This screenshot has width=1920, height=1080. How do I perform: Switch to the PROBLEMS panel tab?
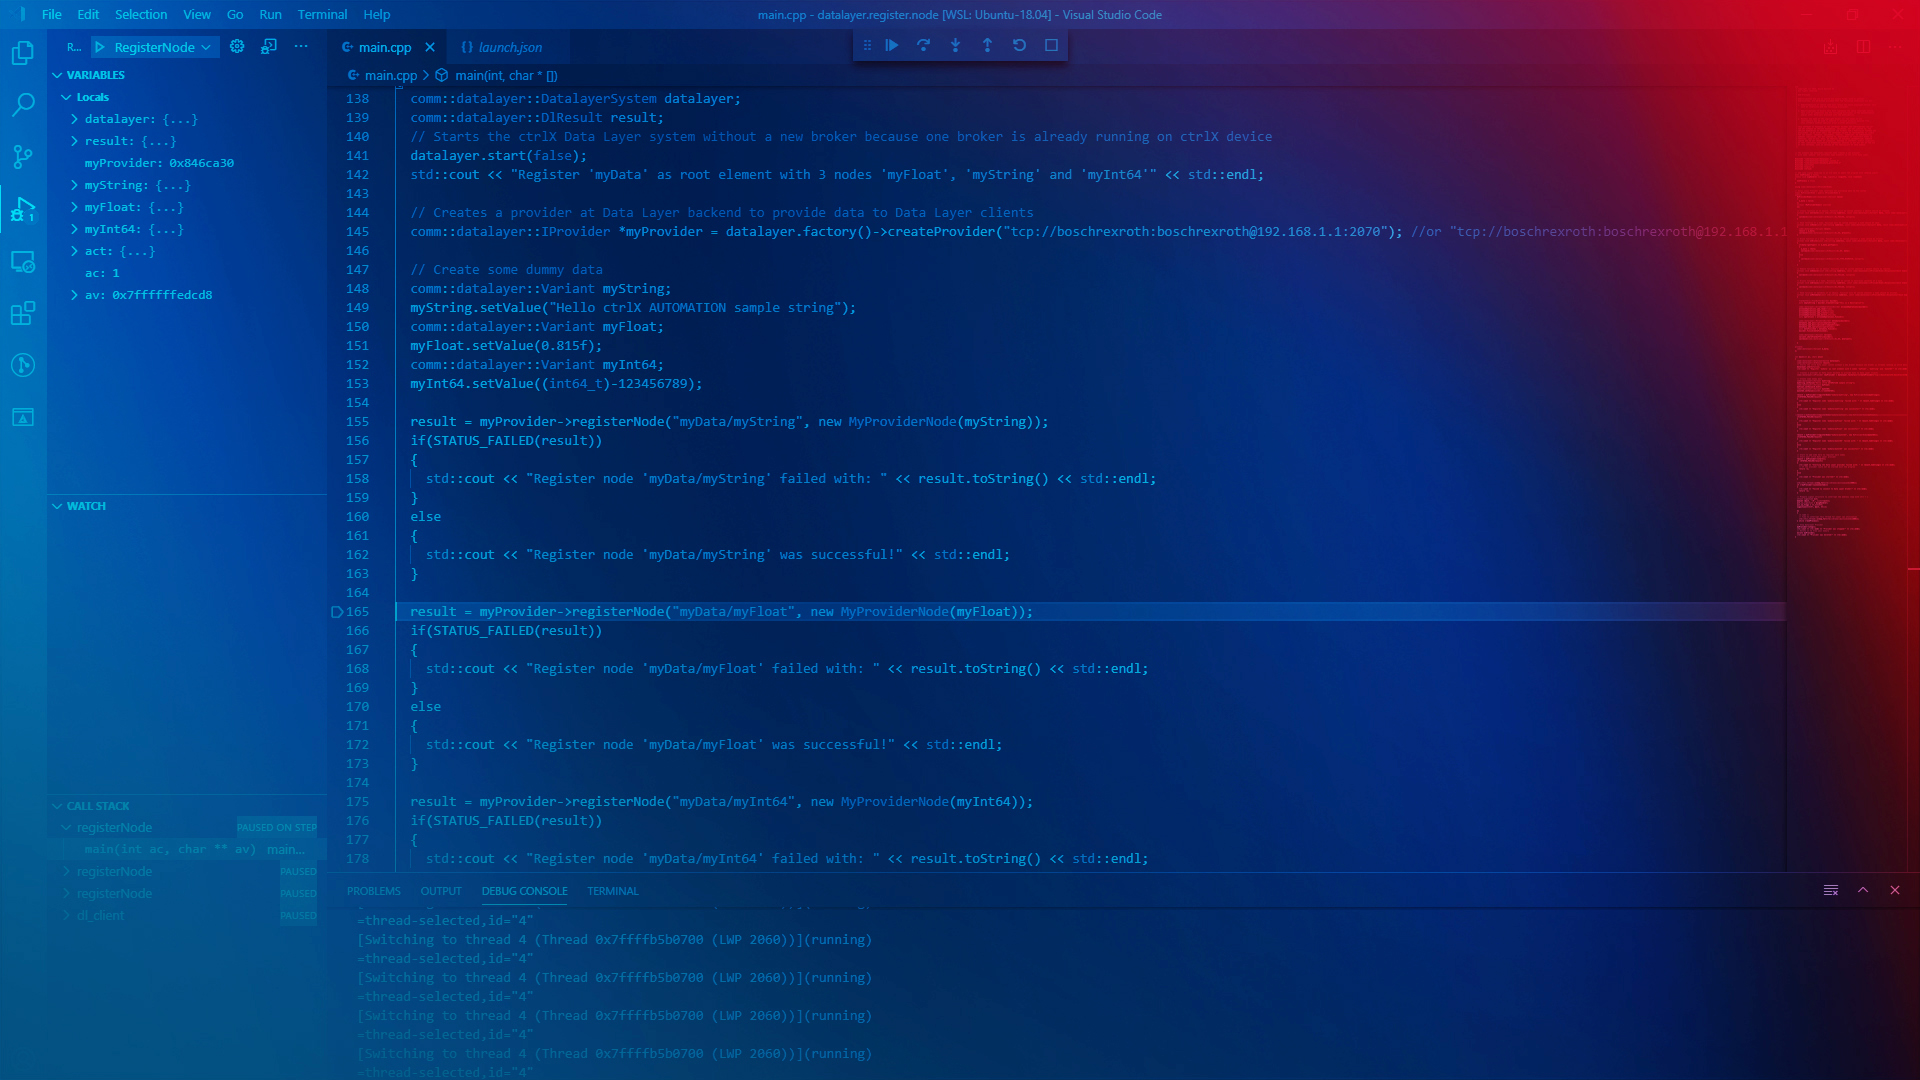click(373, 891)
